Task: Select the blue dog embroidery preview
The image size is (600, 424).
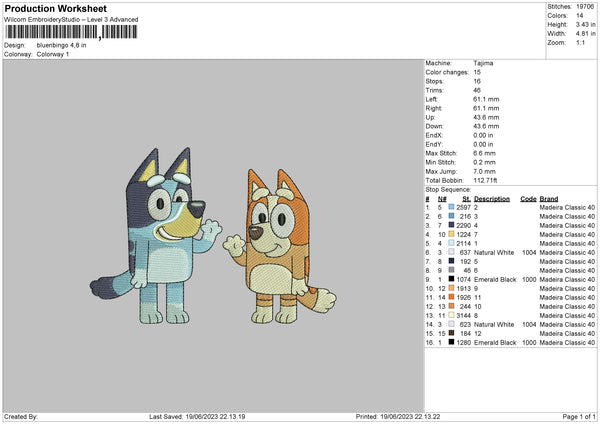Action: pyautogui.click(x=156, y=236)
